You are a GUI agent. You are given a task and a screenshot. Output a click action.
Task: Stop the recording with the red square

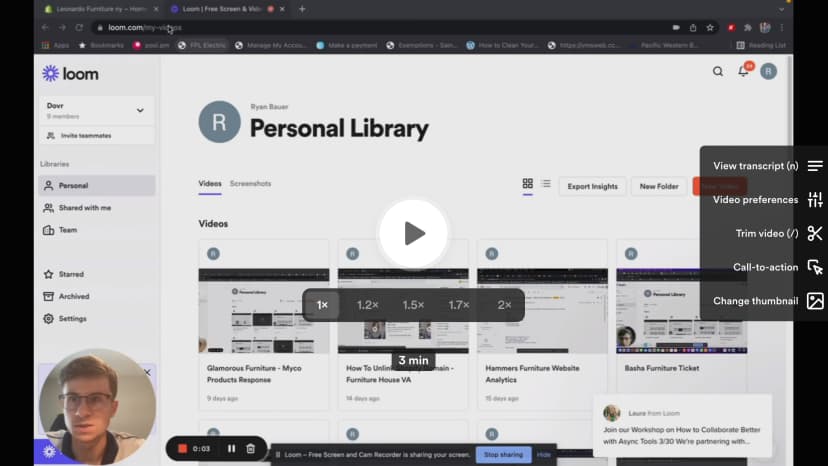coord(182,449)
